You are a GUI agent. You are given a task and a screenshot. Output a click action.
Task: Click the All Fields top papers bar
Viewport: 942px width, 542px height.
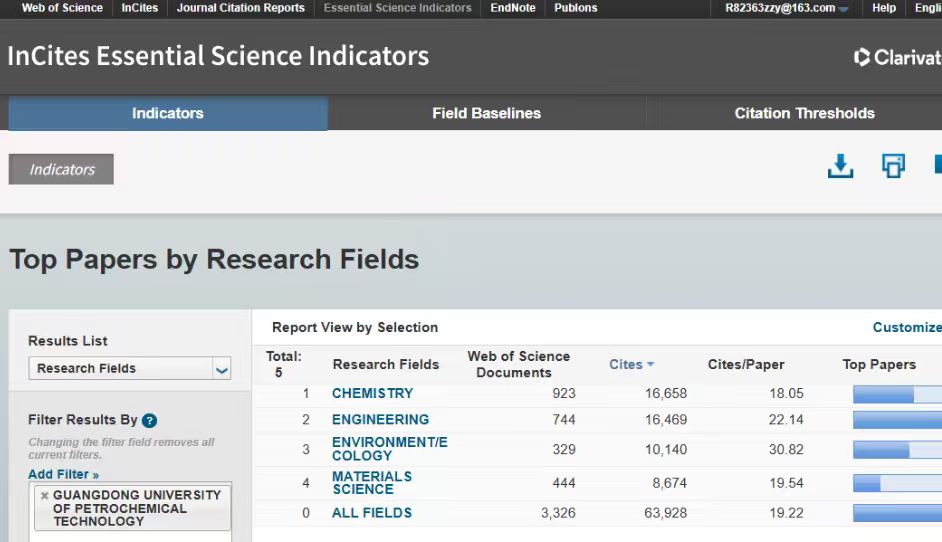898,513
